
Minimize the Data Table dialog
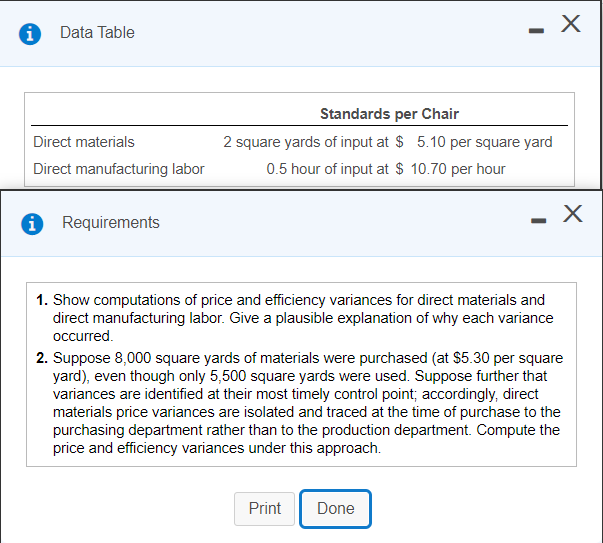click(535, 32)
